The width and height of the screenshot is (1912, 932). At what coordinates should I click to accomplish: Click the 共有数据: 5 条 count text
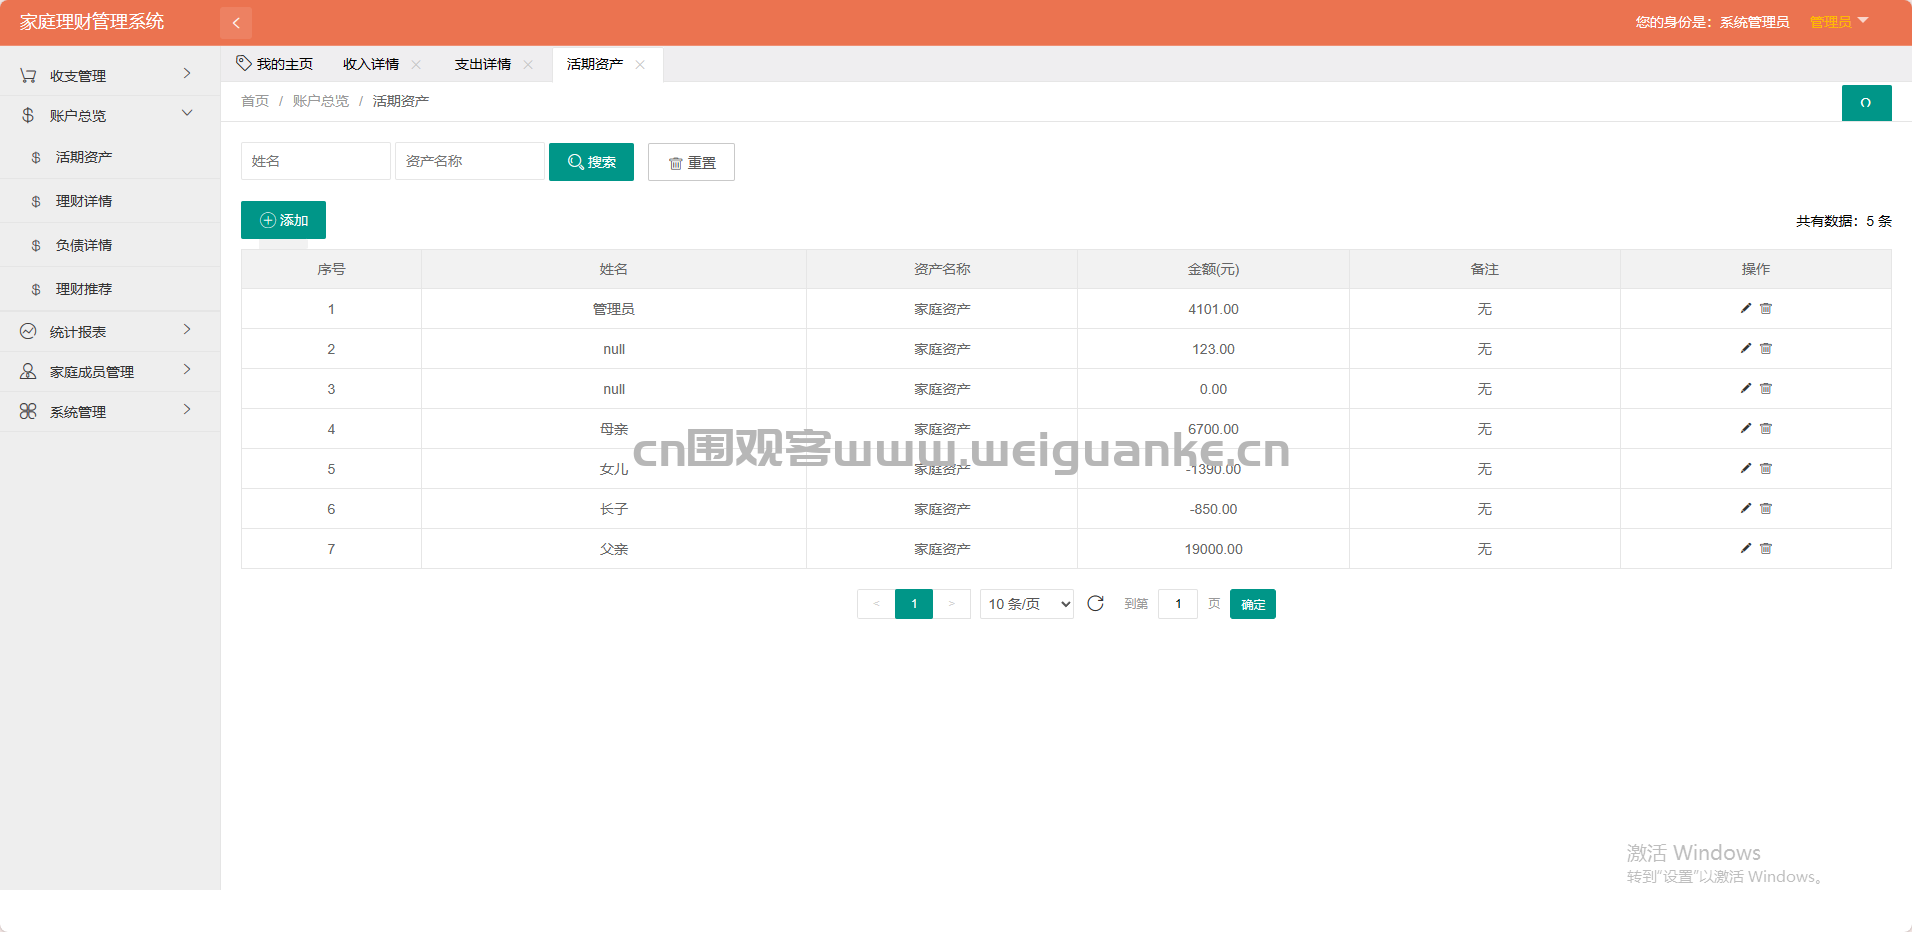point(1844,221)
